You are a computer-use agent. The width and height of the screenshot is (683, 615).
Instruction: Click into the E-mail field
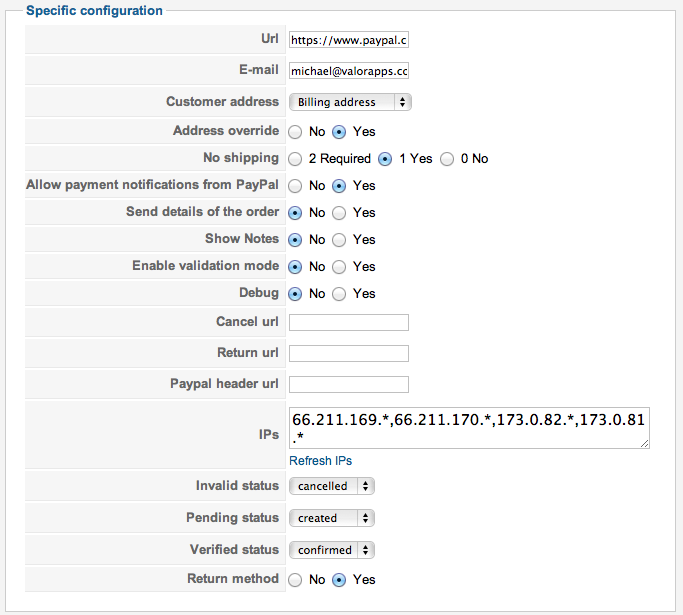[x=348, y=71]
